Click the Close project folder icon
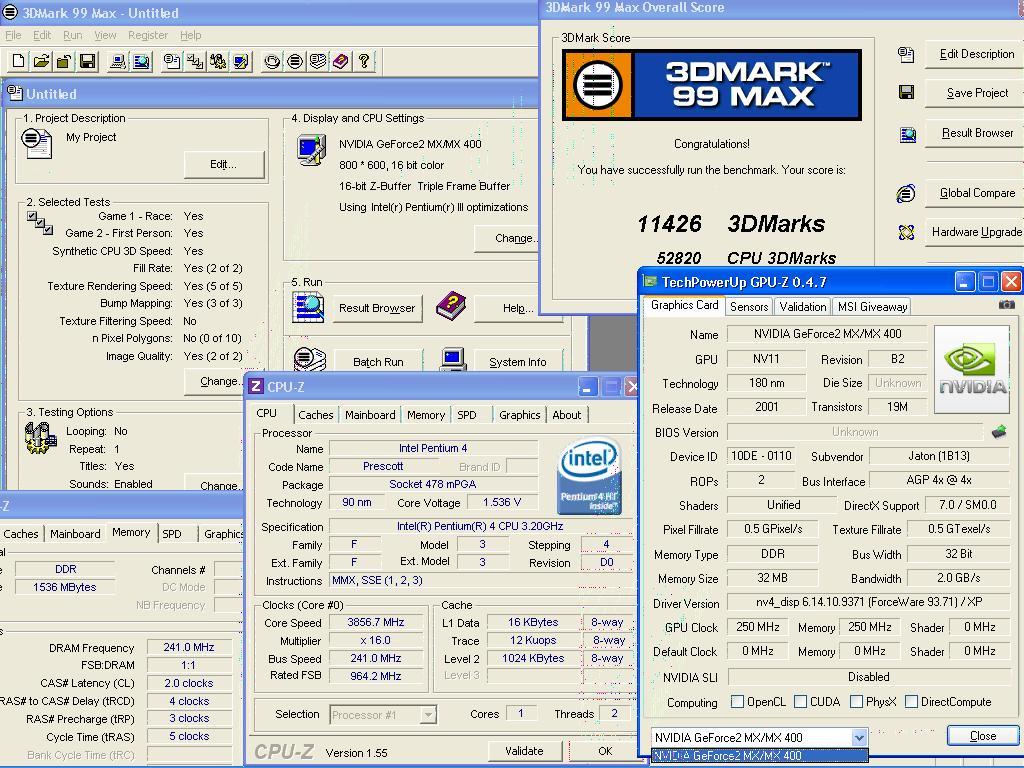 click(x=64, y=61)
